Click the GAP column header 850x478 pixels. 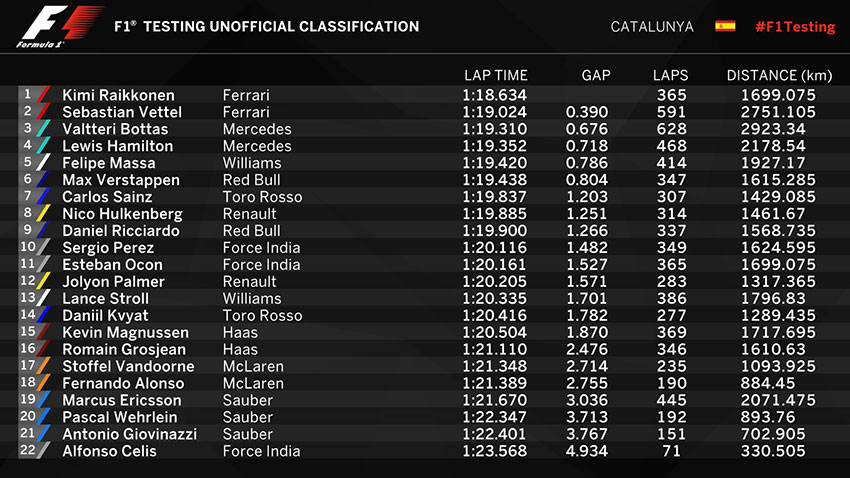coord(595,75)
